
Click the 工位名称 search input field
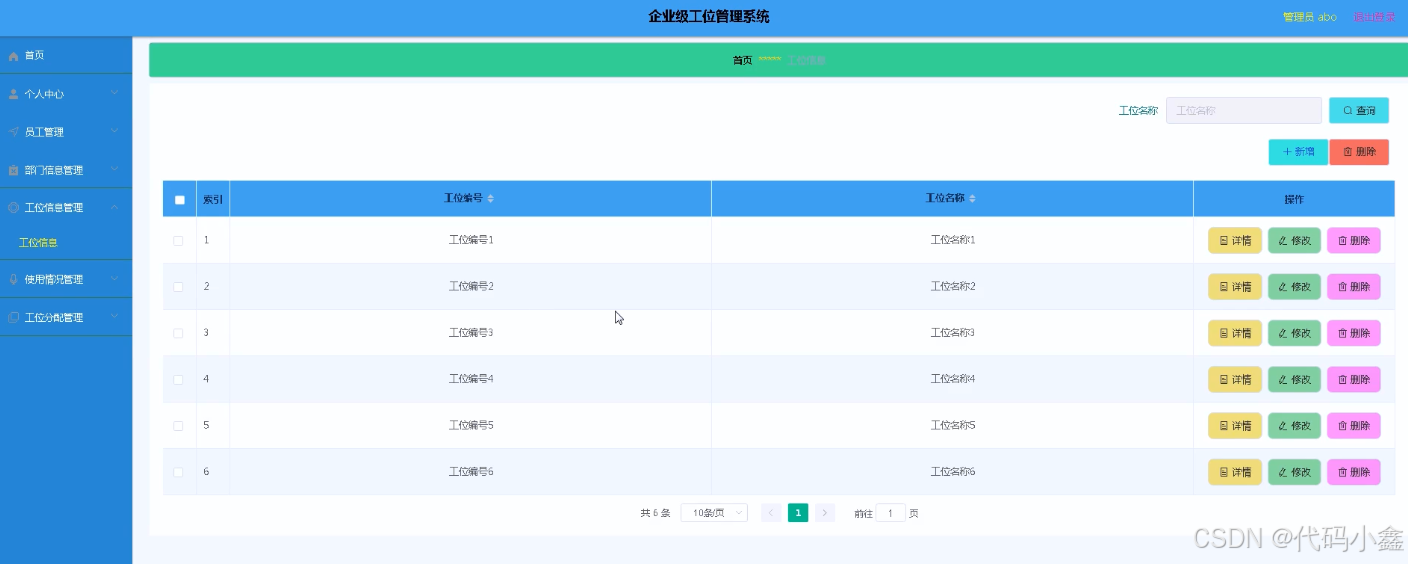pos(1244,110)
